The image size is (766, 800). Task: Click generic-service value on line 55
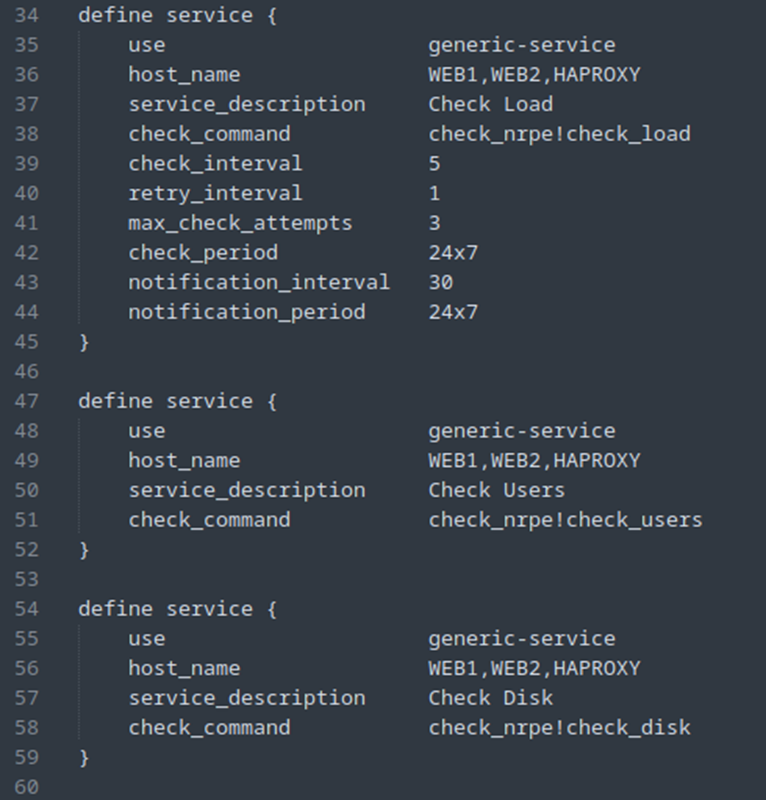pos(522,639)
